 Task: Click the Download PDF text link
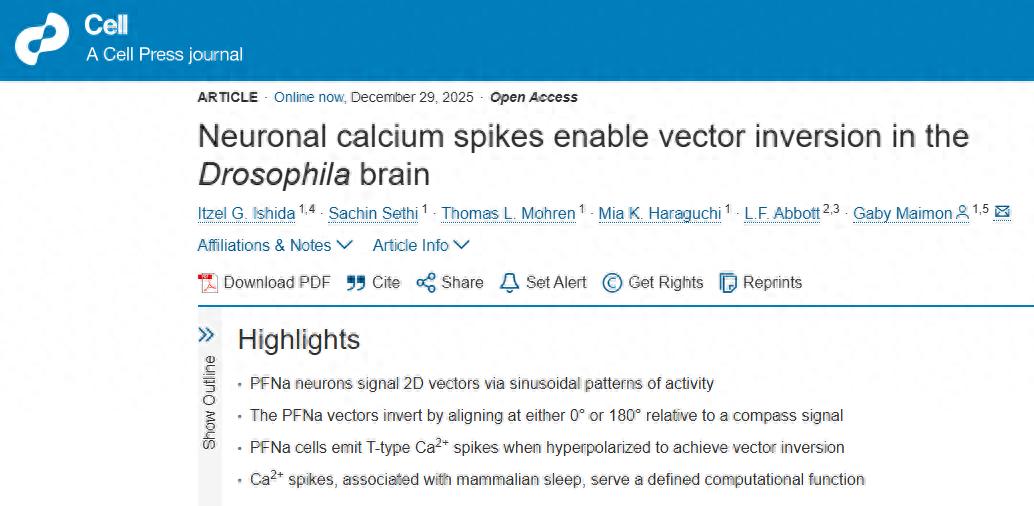[276, 283]
